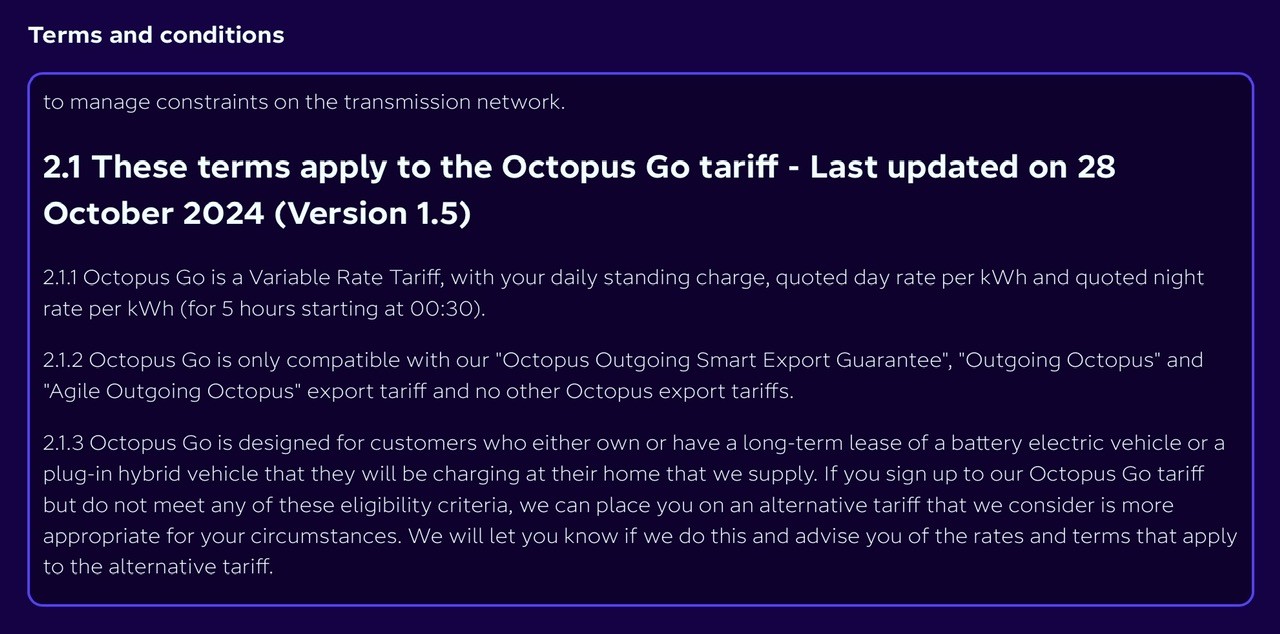Click final line "to the alternative tariff."
This screenshot has height=634, width=1280.
157,568
